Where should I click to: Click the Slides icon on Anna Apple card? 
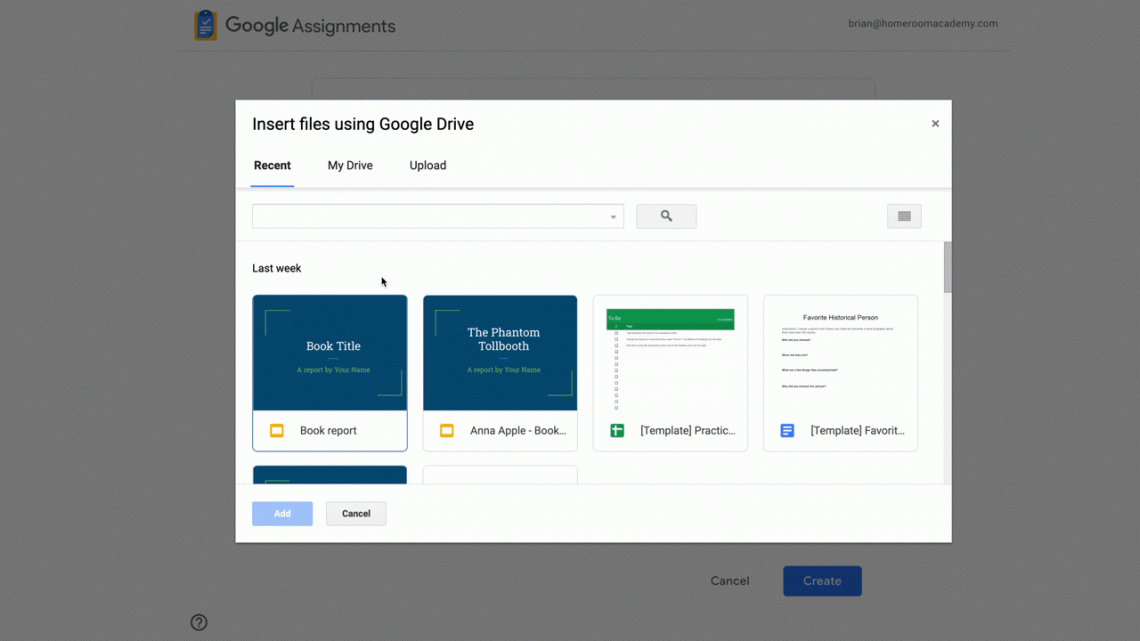pyautogui.click(x=446, y=431)
